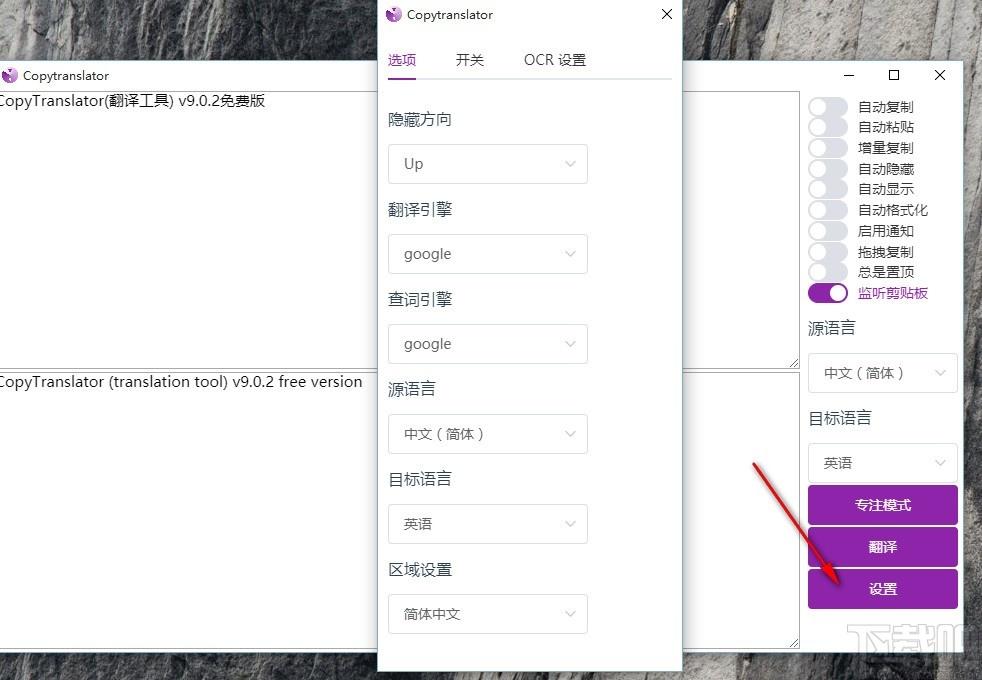Open the 翻译引擎 dropdown showing google
Image resolution: width=982 pixels, height=680 pixels.
(488, 254)
